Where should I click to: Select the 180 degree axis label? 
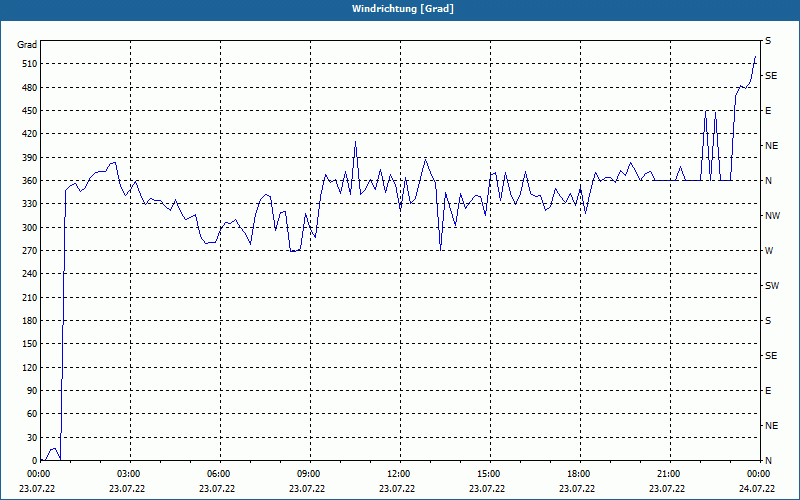tap(29, 321)
